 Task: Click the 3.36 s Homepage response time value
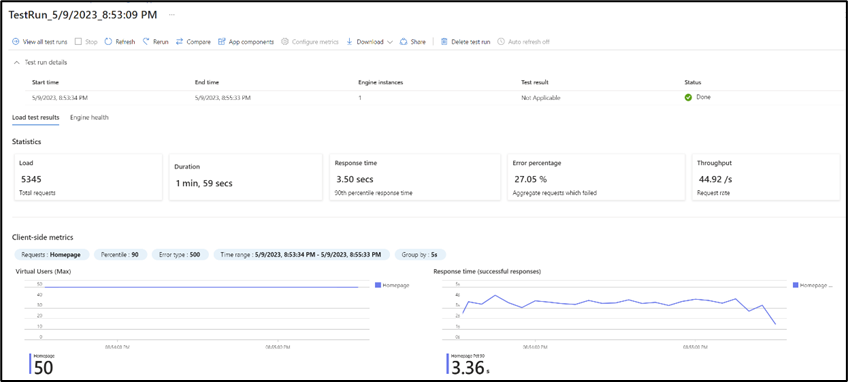point(471,368)
